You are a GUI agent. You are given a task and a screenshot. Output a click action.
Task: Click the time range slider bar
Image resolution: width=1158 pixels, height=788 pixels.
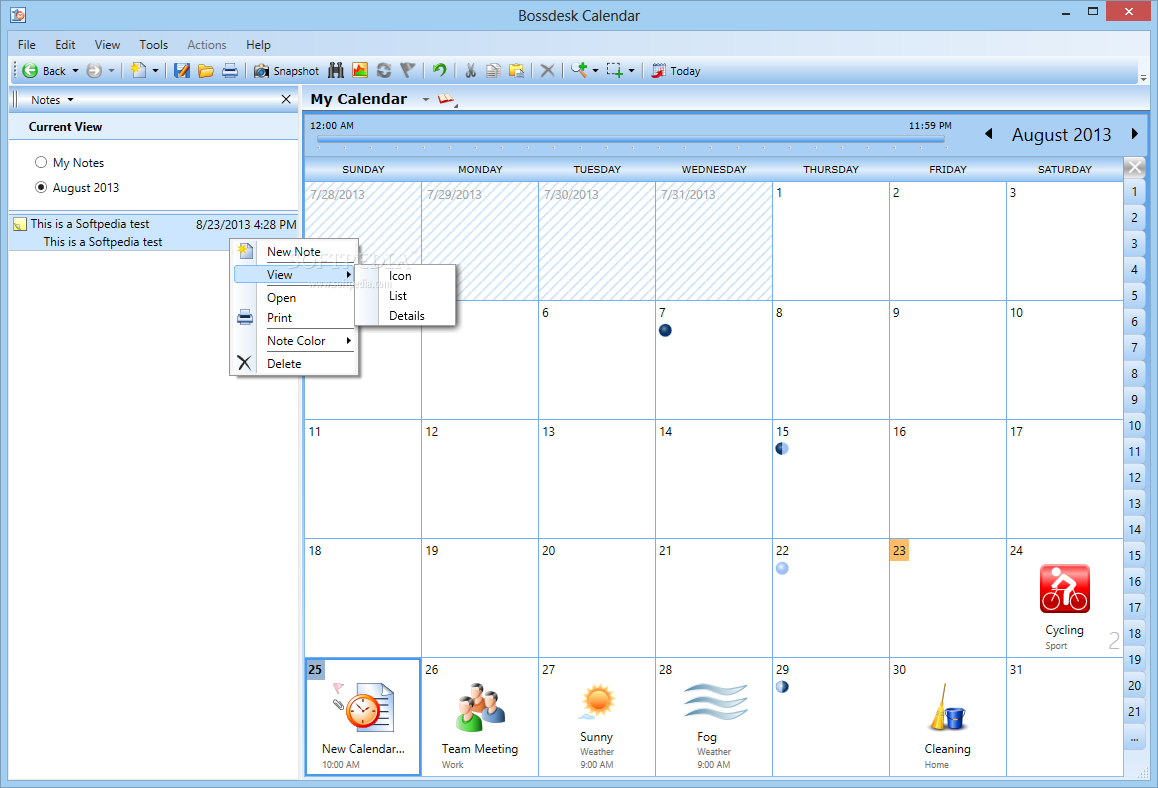pos(631,139)
